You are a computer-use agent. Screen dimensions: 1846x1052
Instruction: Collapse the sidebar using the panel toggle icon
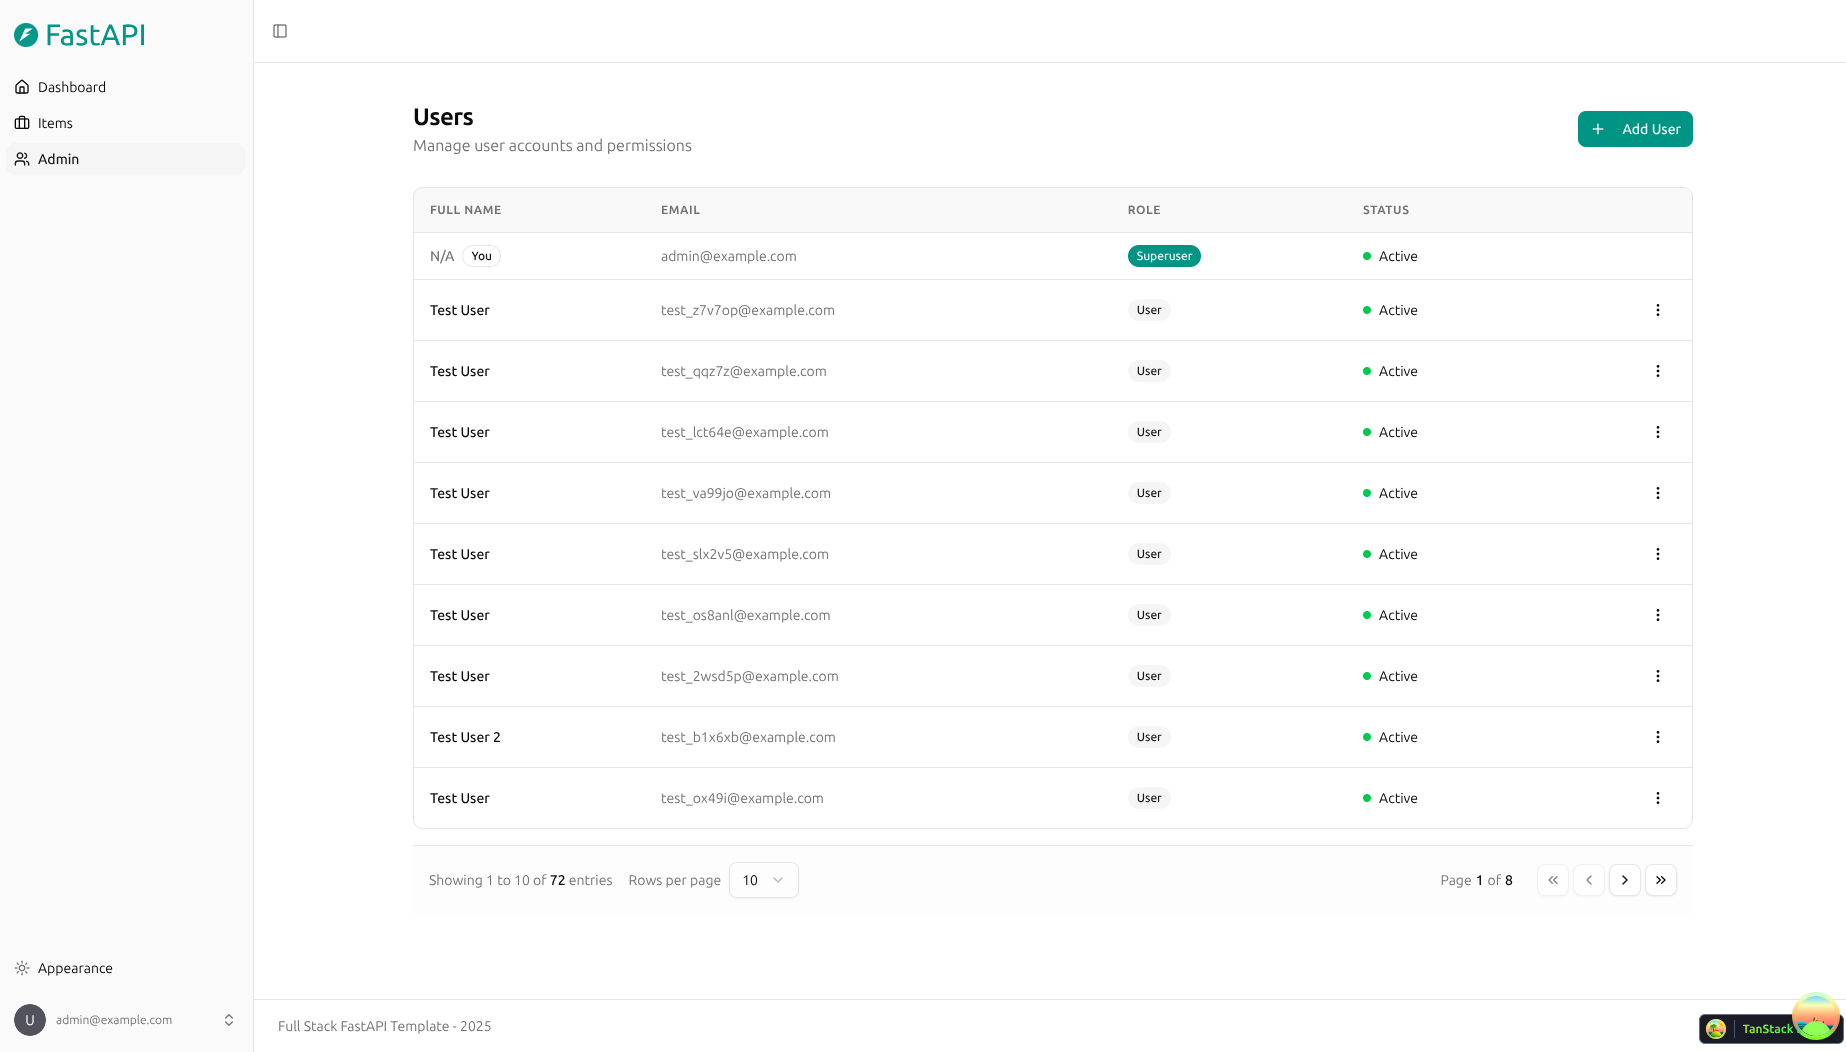pos(279,31)
